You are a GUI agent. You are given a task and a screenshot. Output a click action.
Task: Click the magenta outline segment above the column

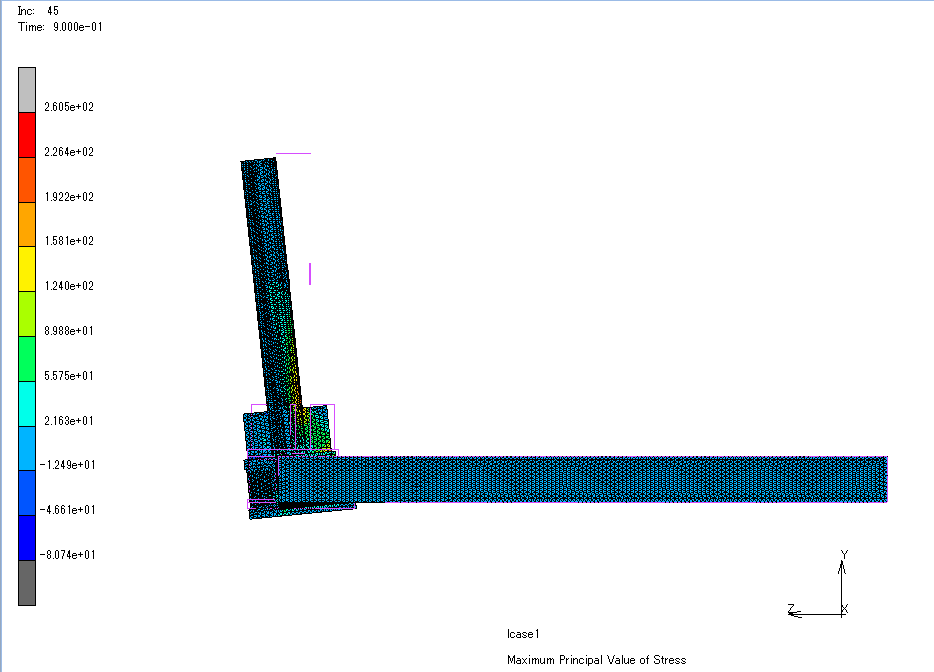point(293,153)
